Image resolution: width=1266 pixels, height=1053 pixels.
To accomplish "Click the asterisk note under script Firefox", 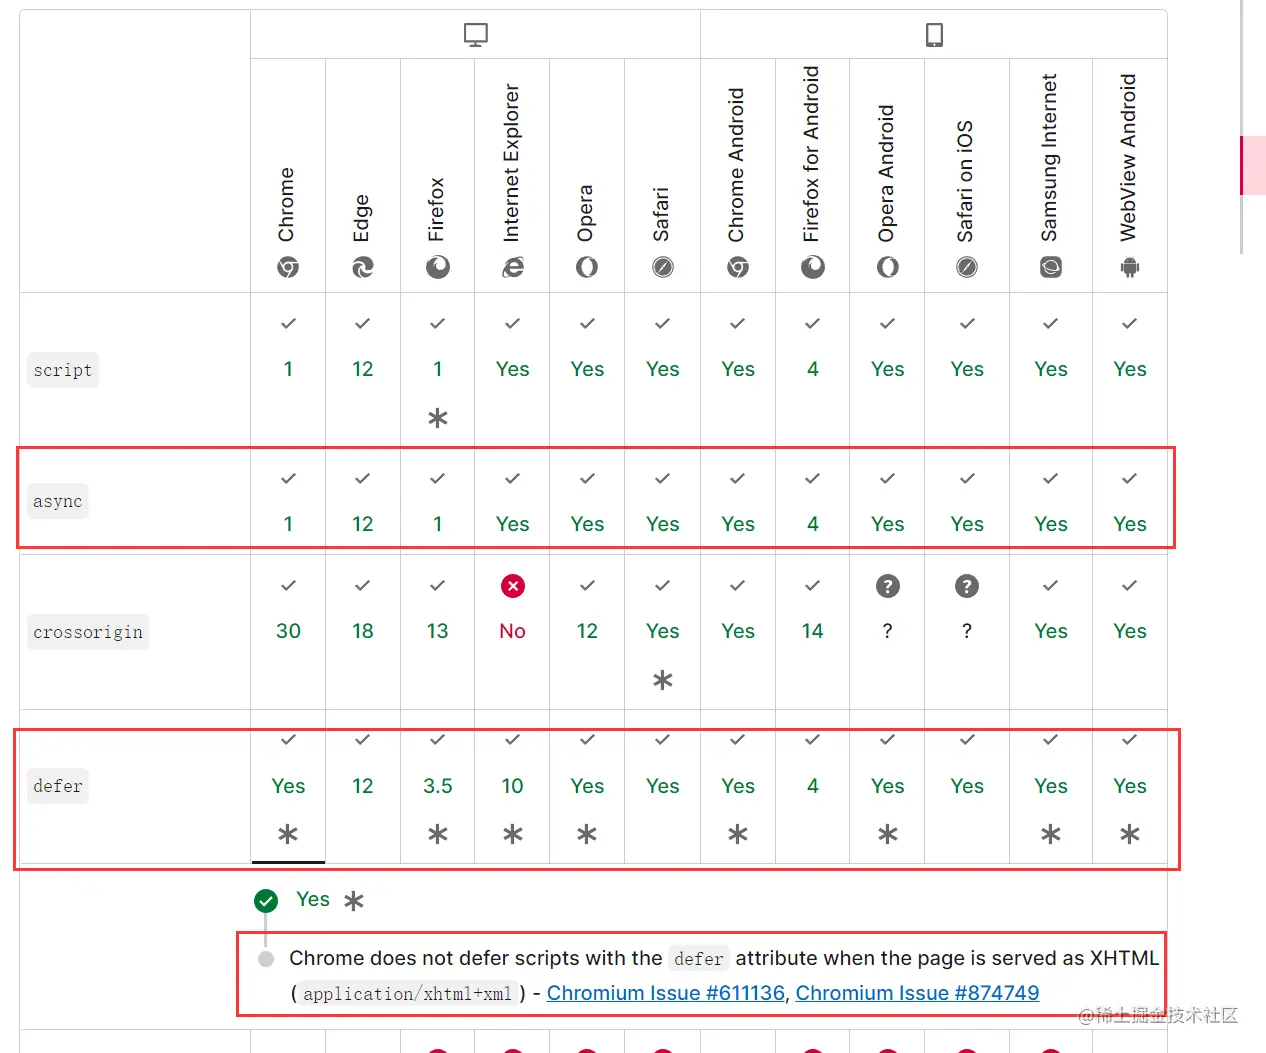I will [x=438, y=418].
